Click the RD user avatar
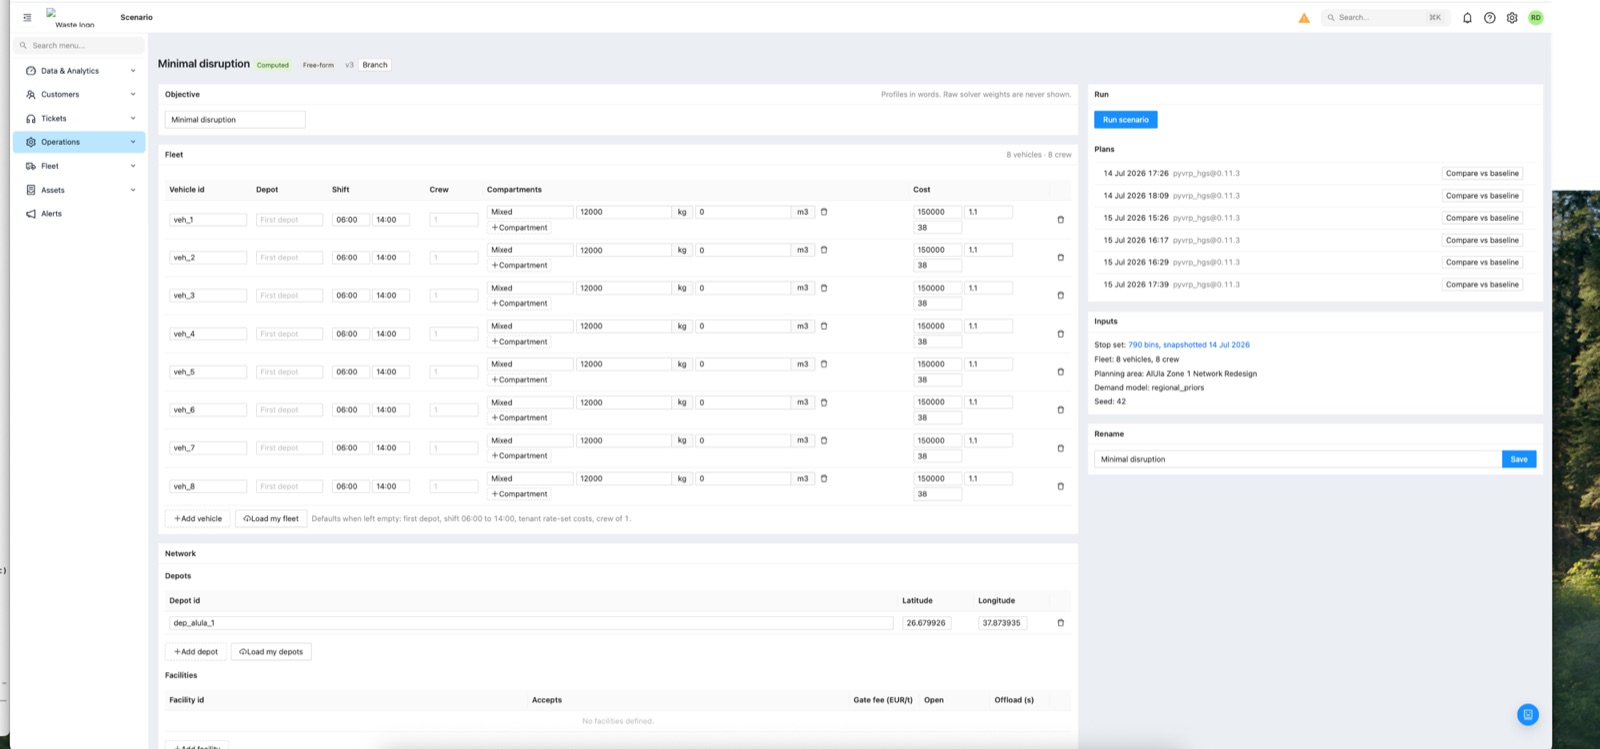1600x749 pixels. (1535, 18)
